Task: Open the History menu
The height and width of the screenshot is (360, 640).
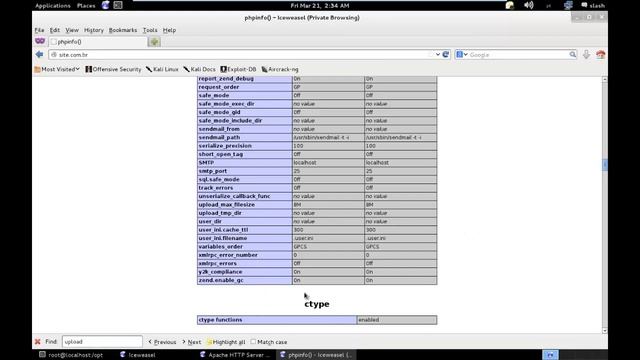Action: point(94,30)
